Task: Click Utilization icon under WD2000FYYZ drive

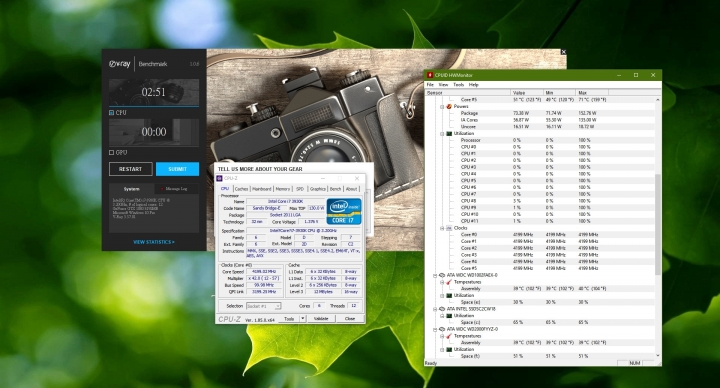Action: tap(449, 349)
